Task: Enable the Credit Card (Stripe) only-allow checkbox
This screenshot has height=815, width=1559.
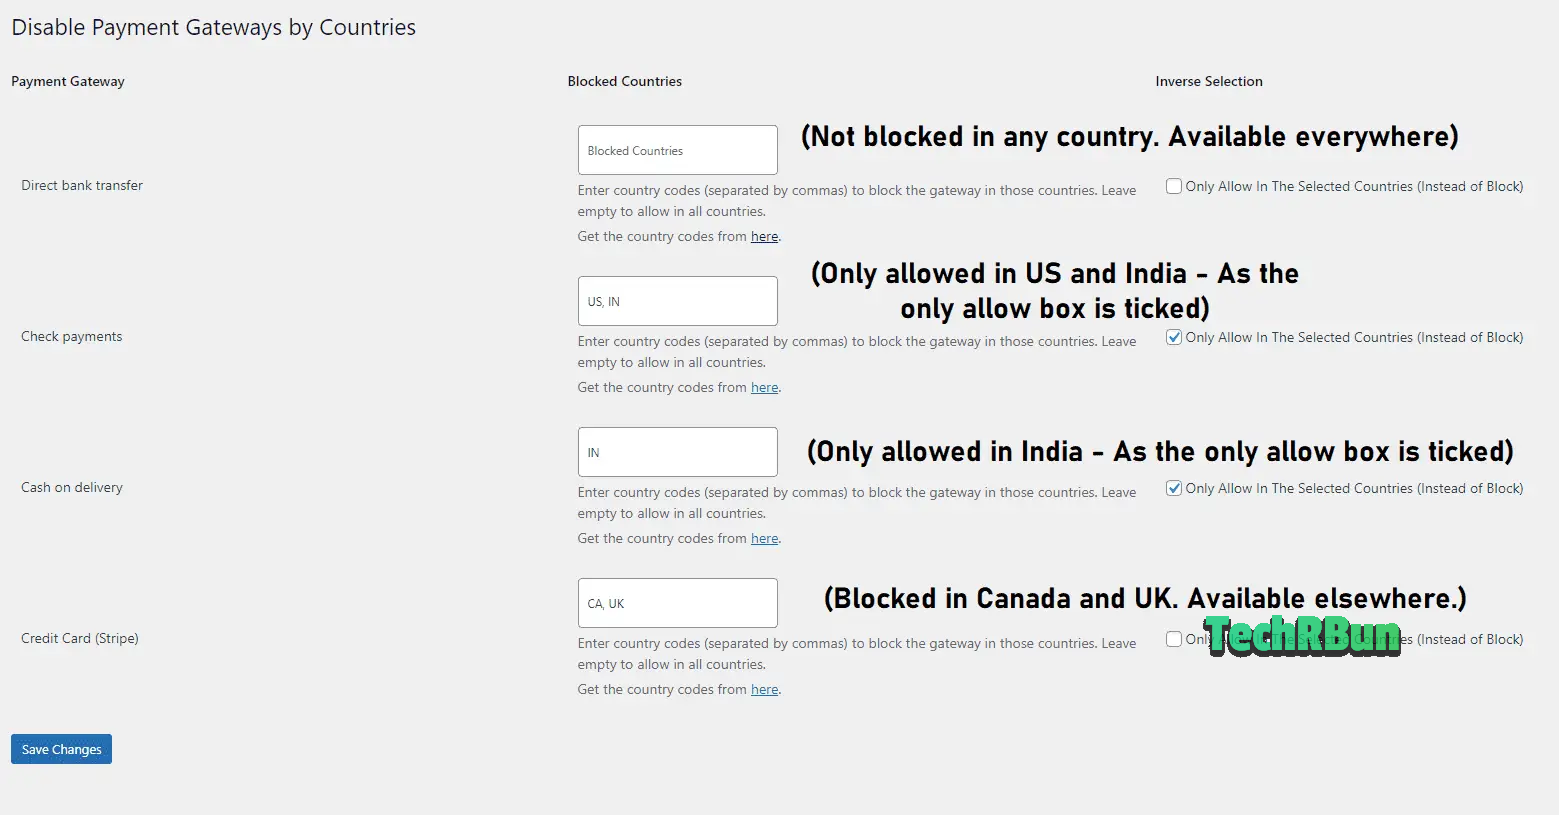Action: click(x=1174, y=639)
